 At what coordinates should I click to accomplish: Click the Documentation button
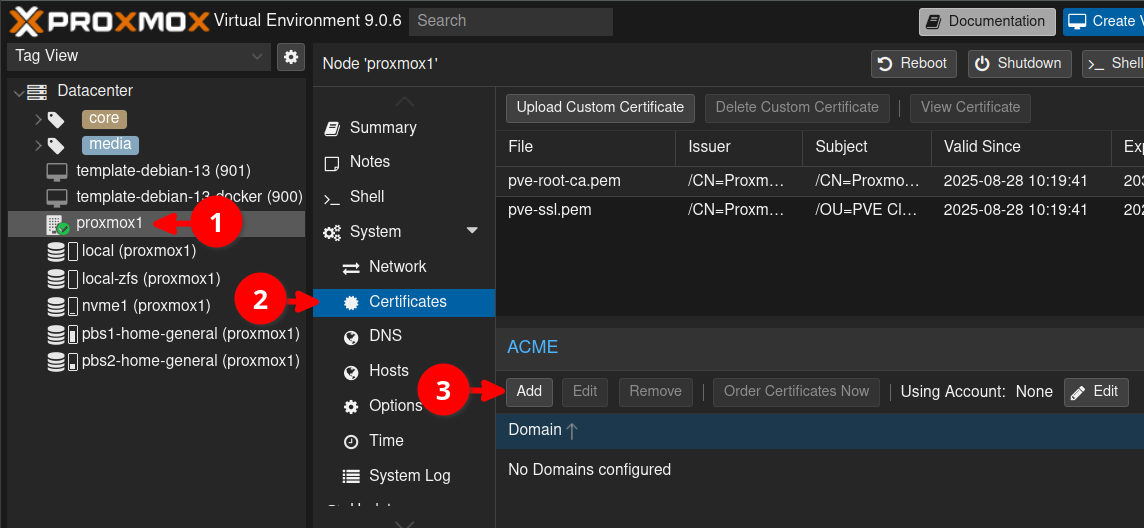pyautogui.click(x=987, y=22)
